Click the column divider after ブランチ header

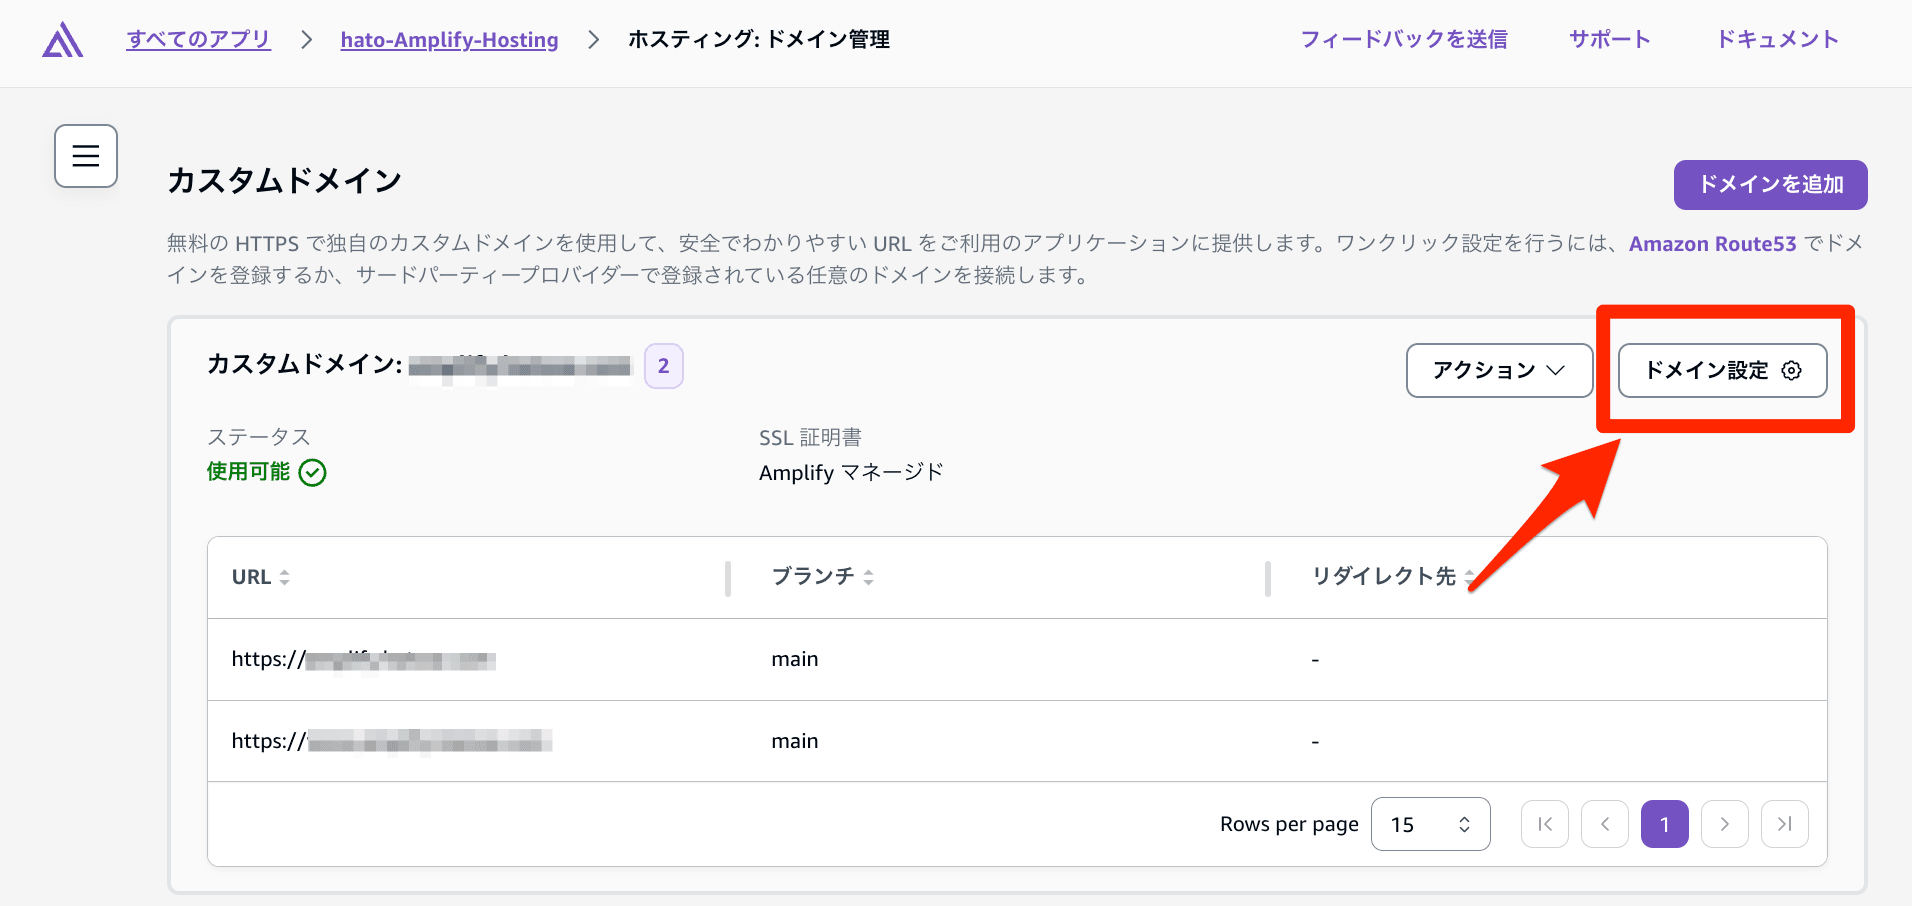pyautogui.click(x=1268, y=578)
